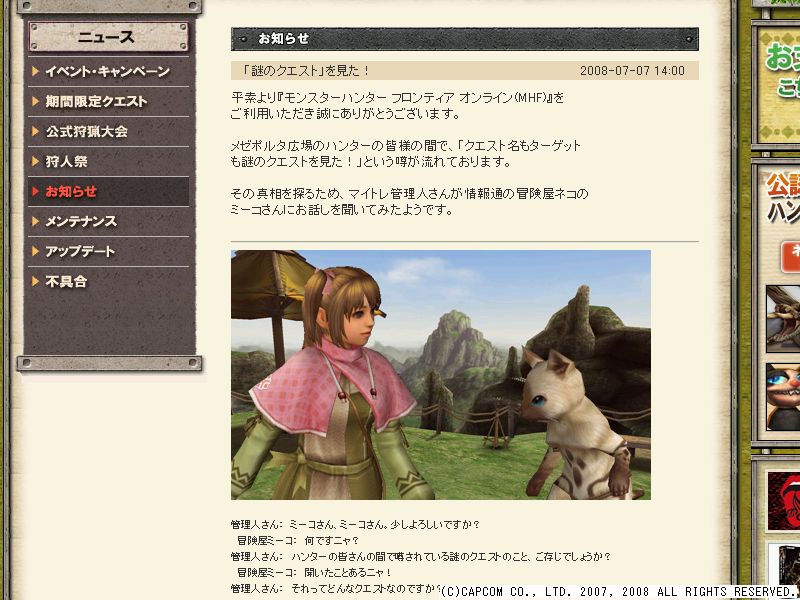Viewport: 800px width, 600px height.
Task: Open the 不具合 bug reports page
Action: point(108,282)
